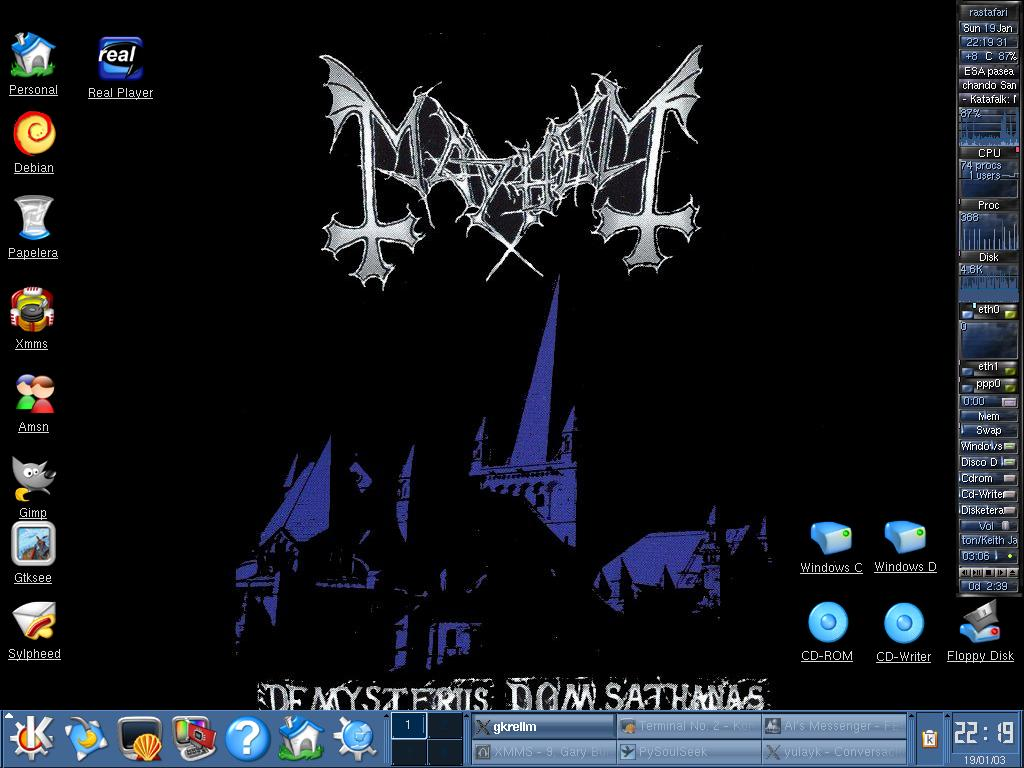Open the Windows C drive icon

831,538
